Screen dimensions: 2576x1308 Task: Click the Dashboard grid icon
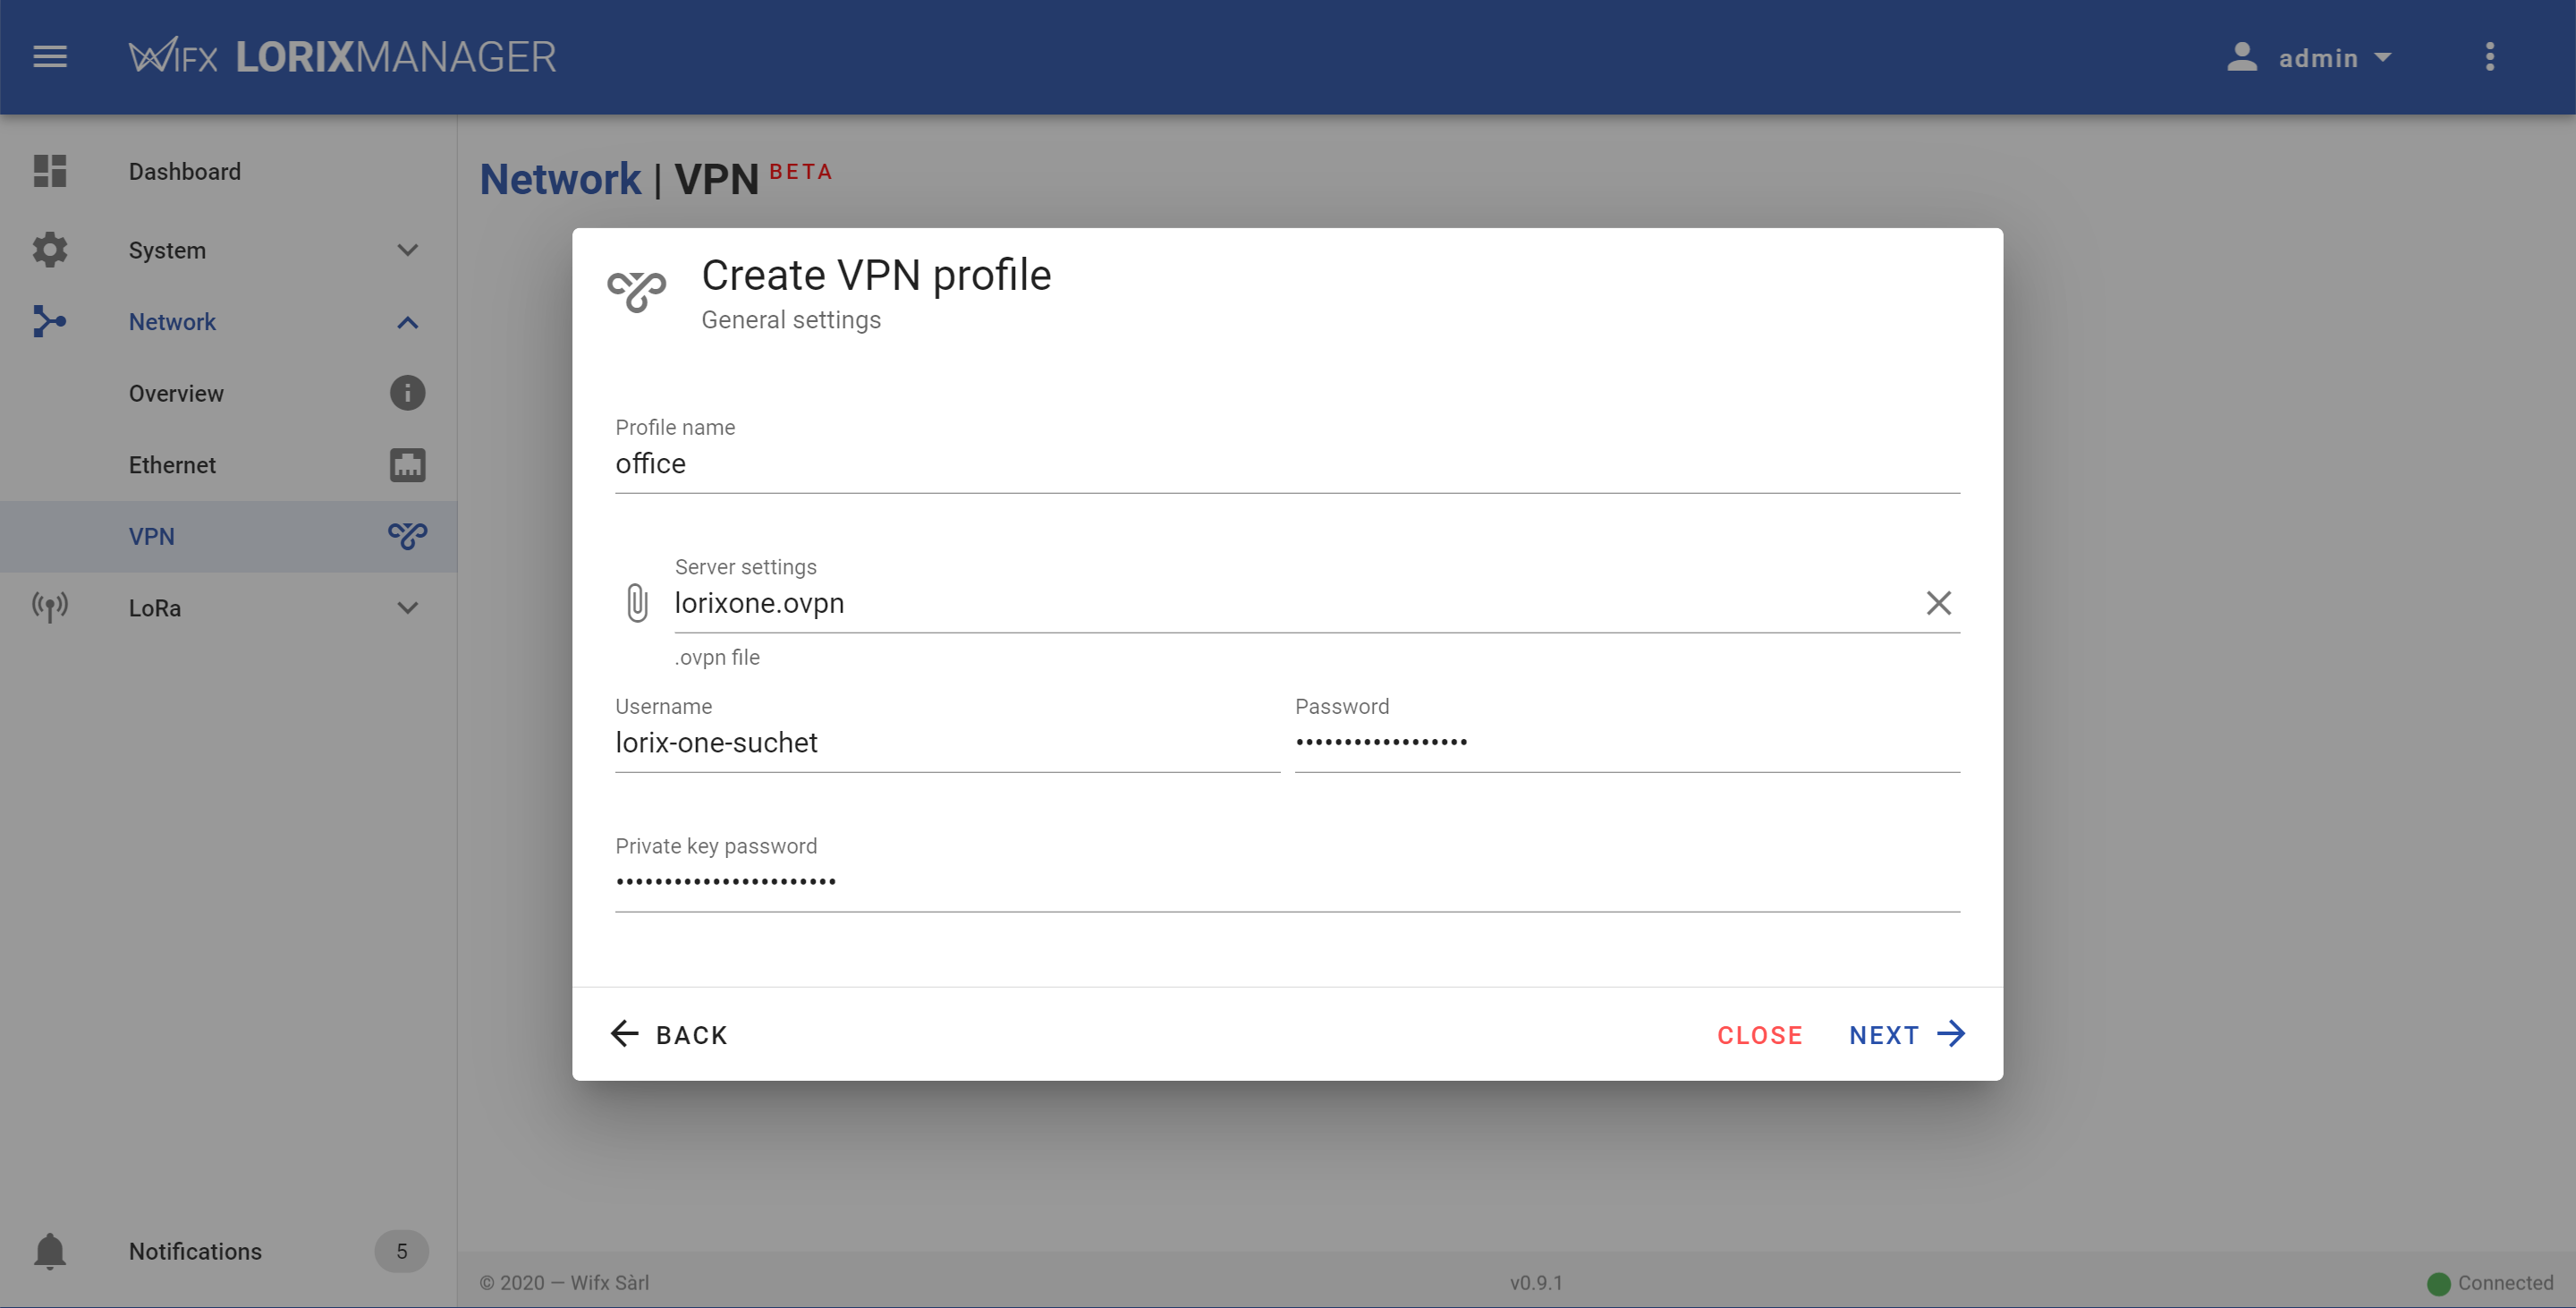pyautogui.click(x=50, y=171)
